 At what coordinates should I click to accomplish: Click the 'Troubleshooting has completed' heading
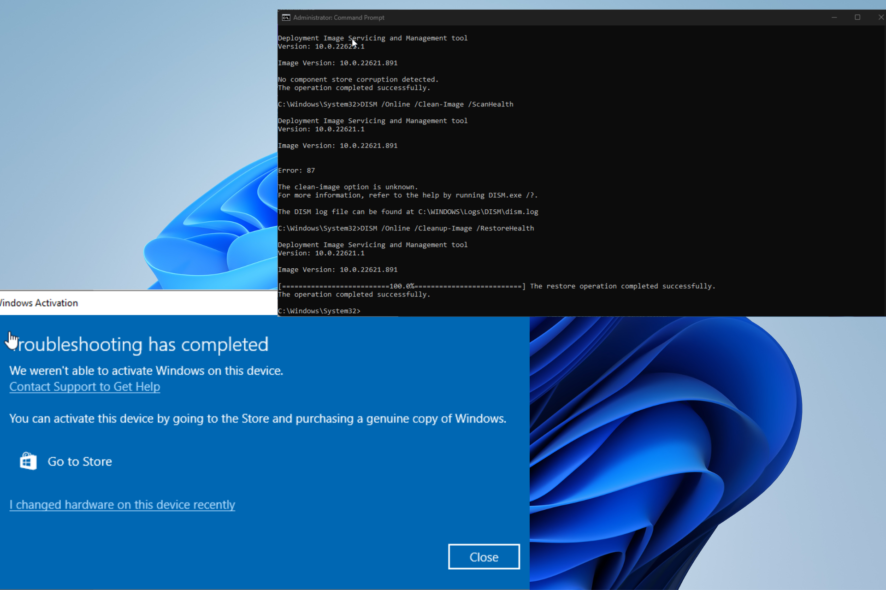click(x=140, y=344)
